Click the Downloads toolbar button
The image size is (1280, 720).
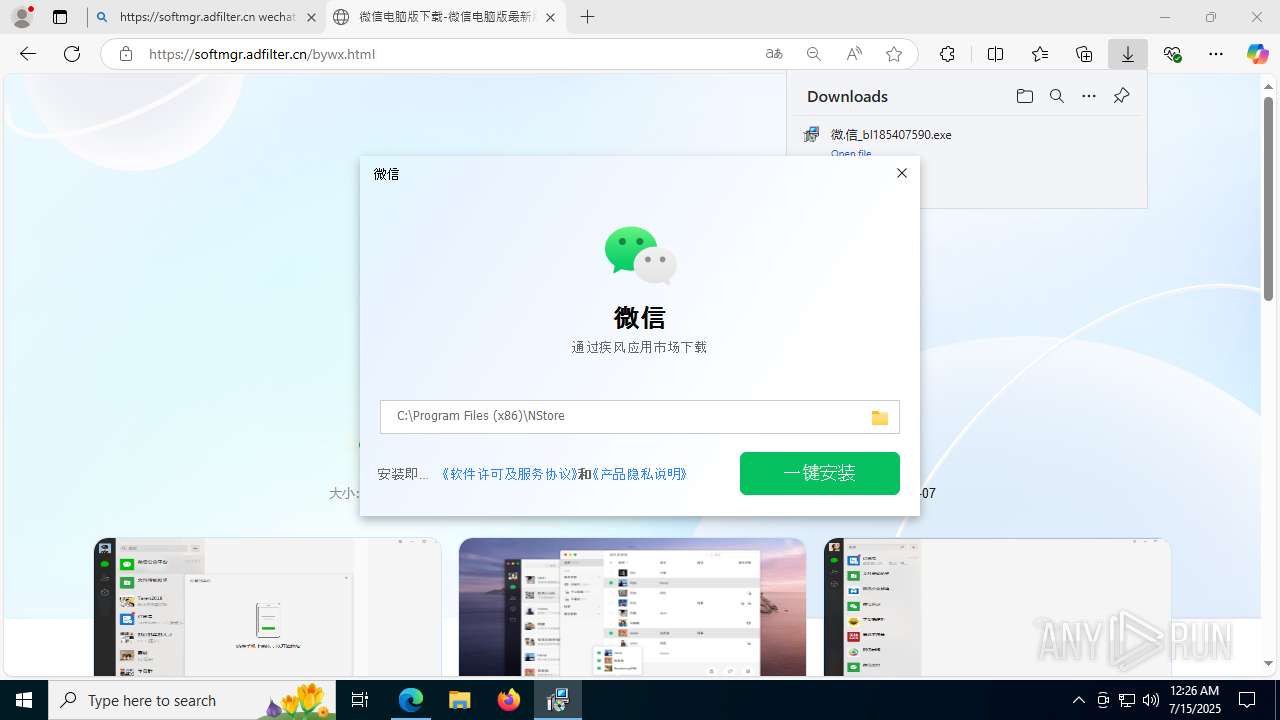coord(1128,54)
